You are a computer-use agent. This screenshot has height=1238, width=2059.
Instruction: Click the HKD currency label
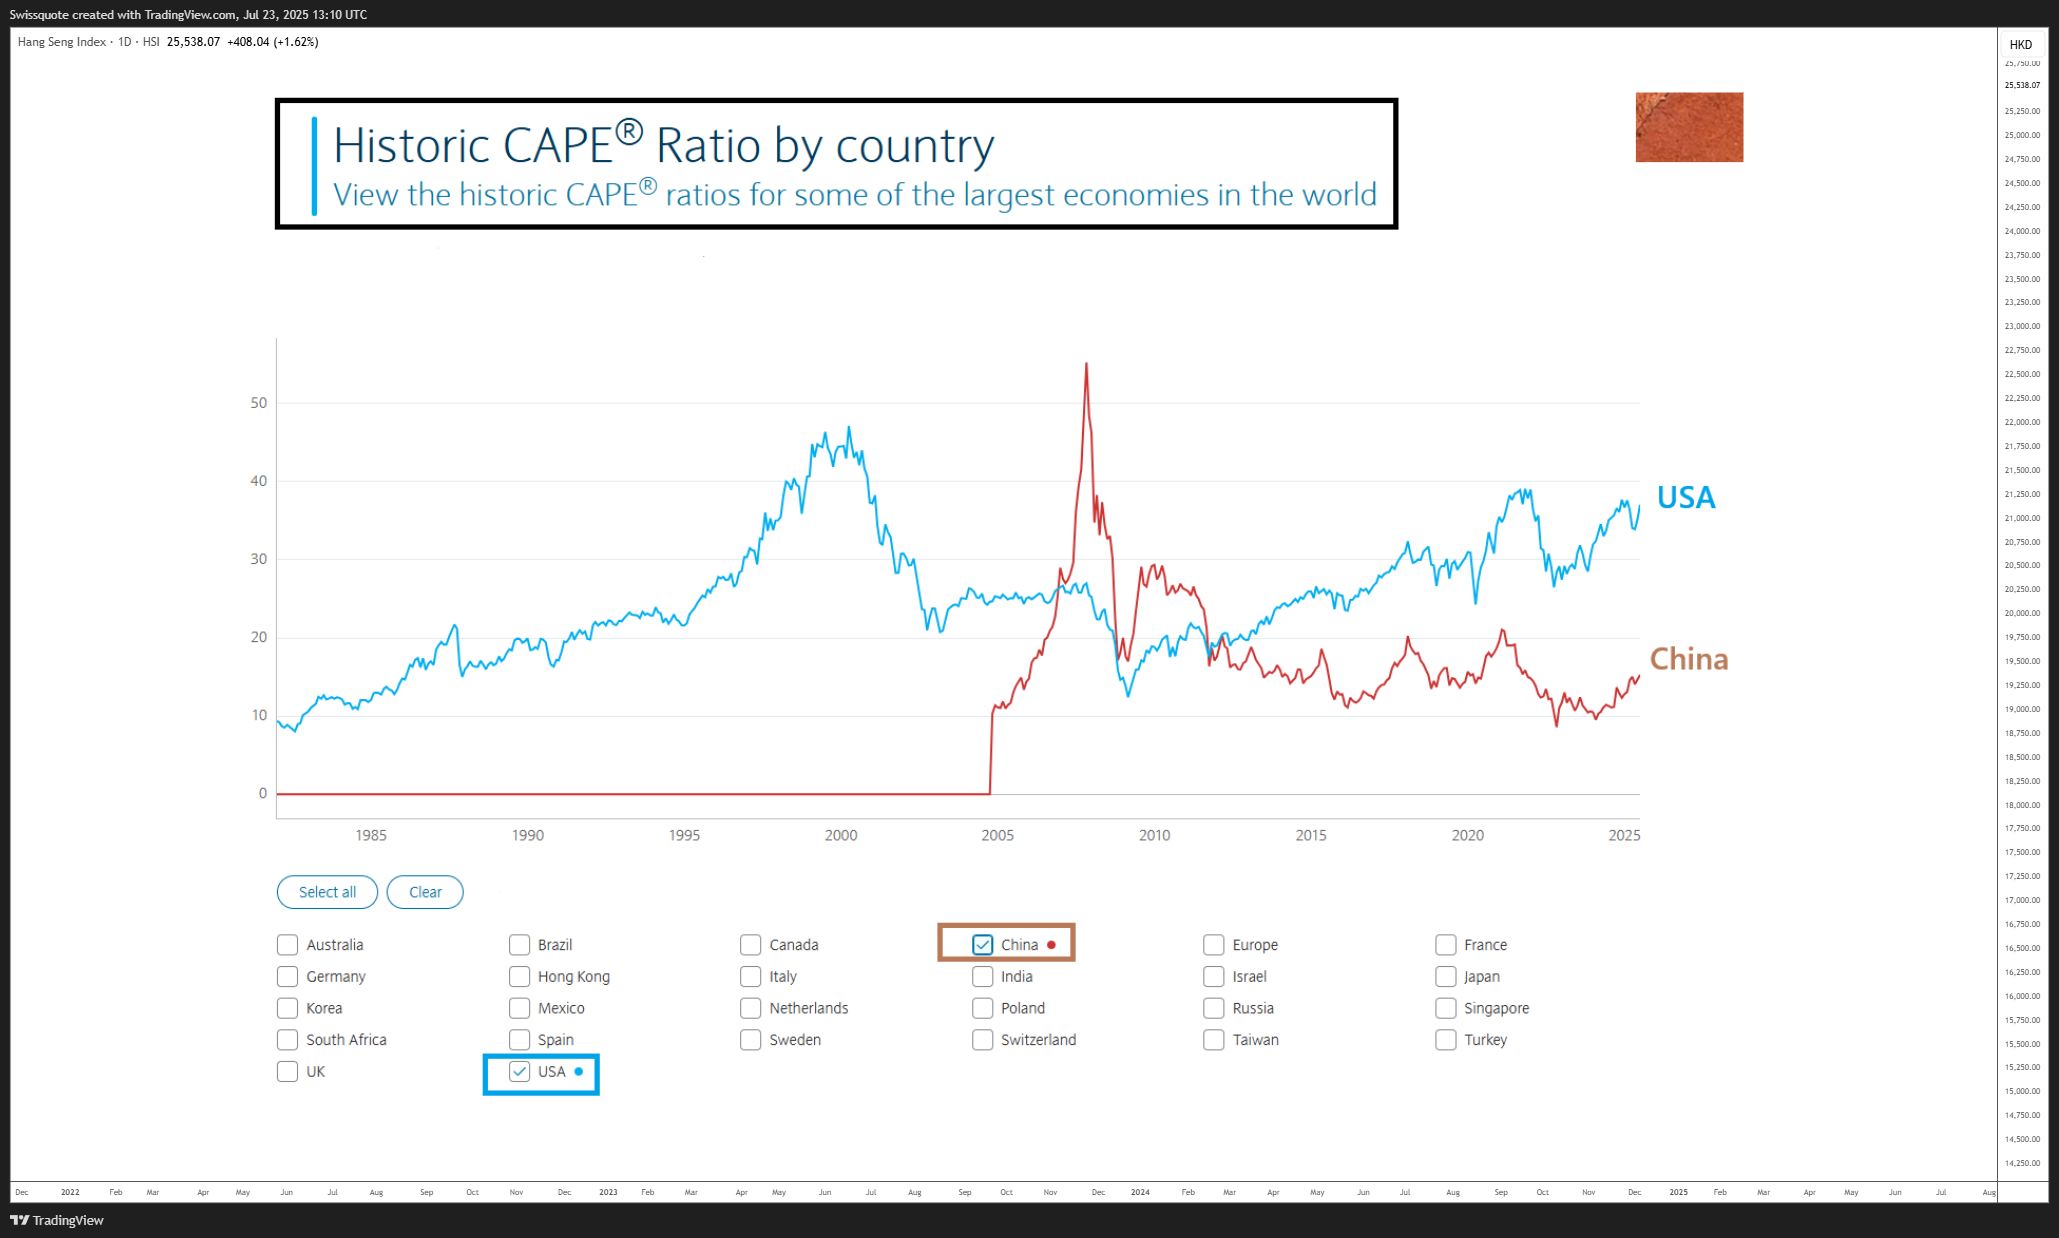2020,44
